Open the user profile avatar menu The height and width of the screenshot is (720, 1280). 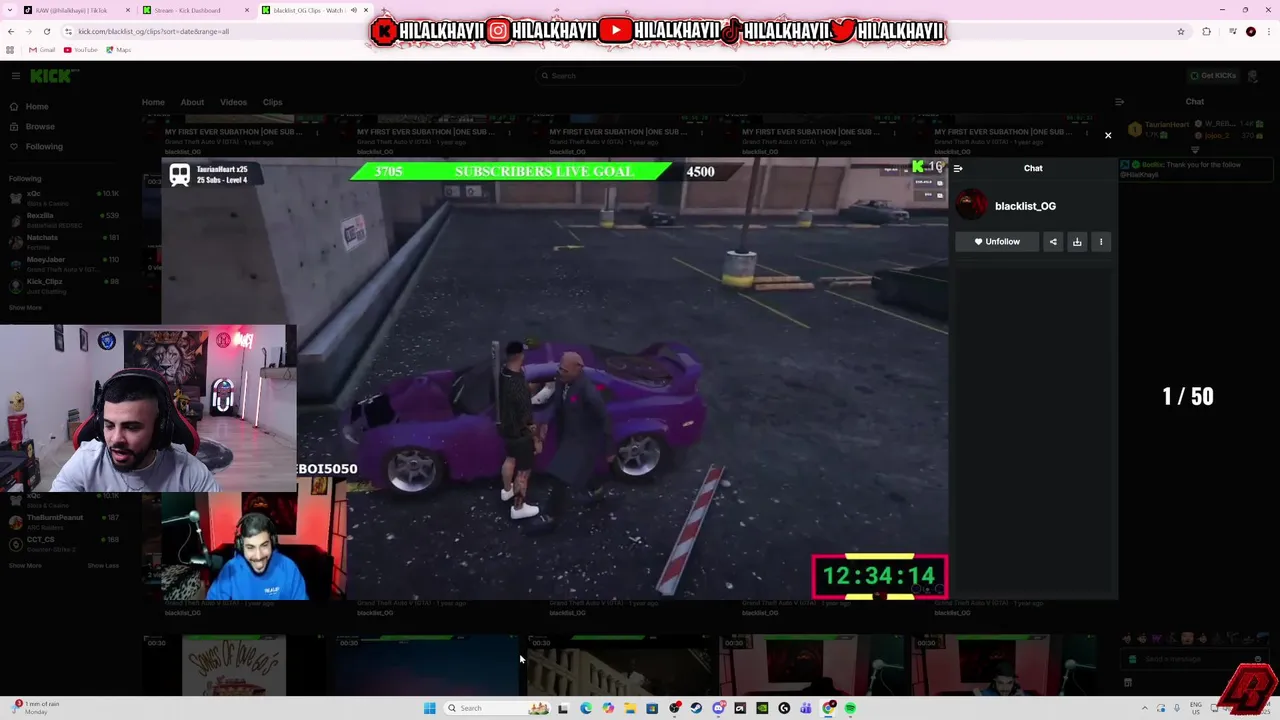[x=1253, y=76]
